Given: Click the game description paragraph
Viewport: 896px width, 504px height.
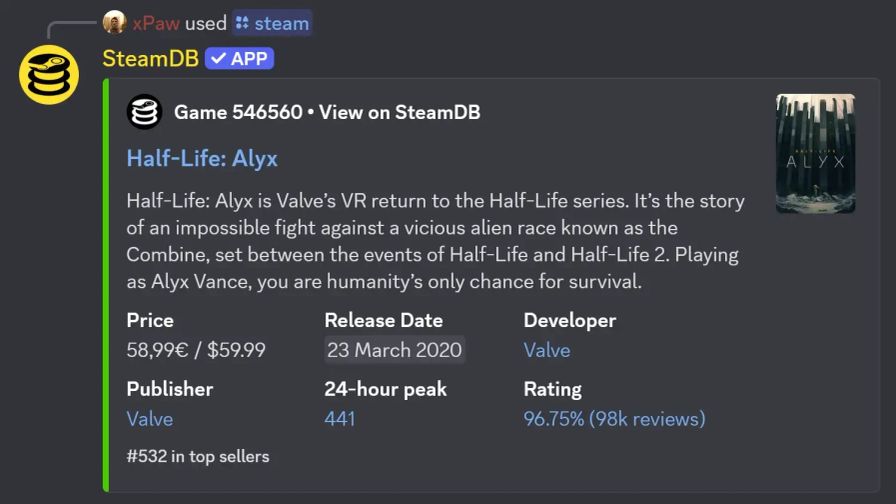Looking at the screenshot, I should click(435, 241).
